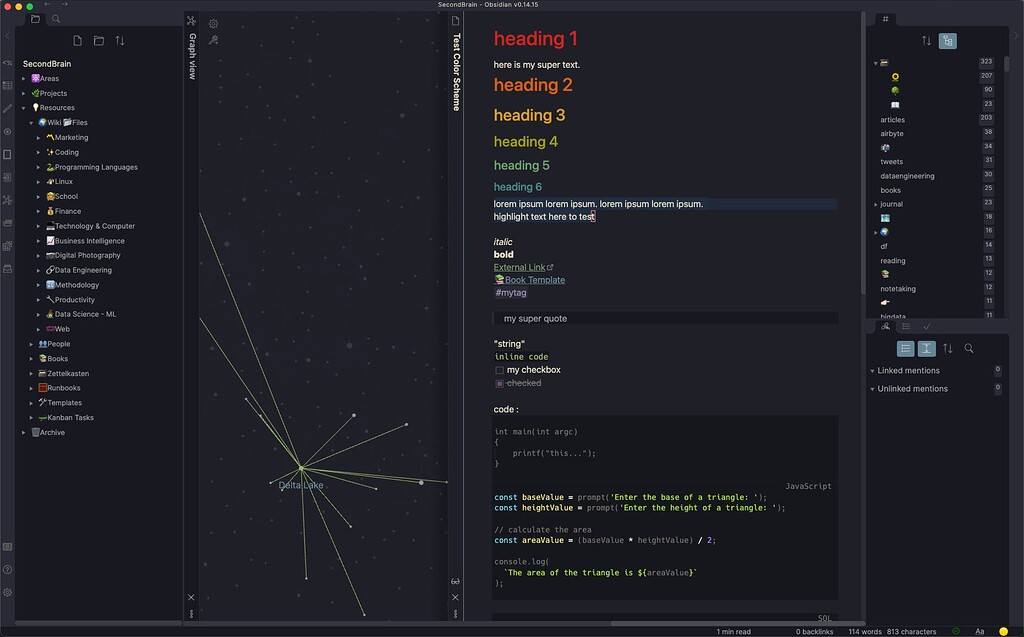Change the file explorer sort order
1024x637 pixels.
point(120,41)
